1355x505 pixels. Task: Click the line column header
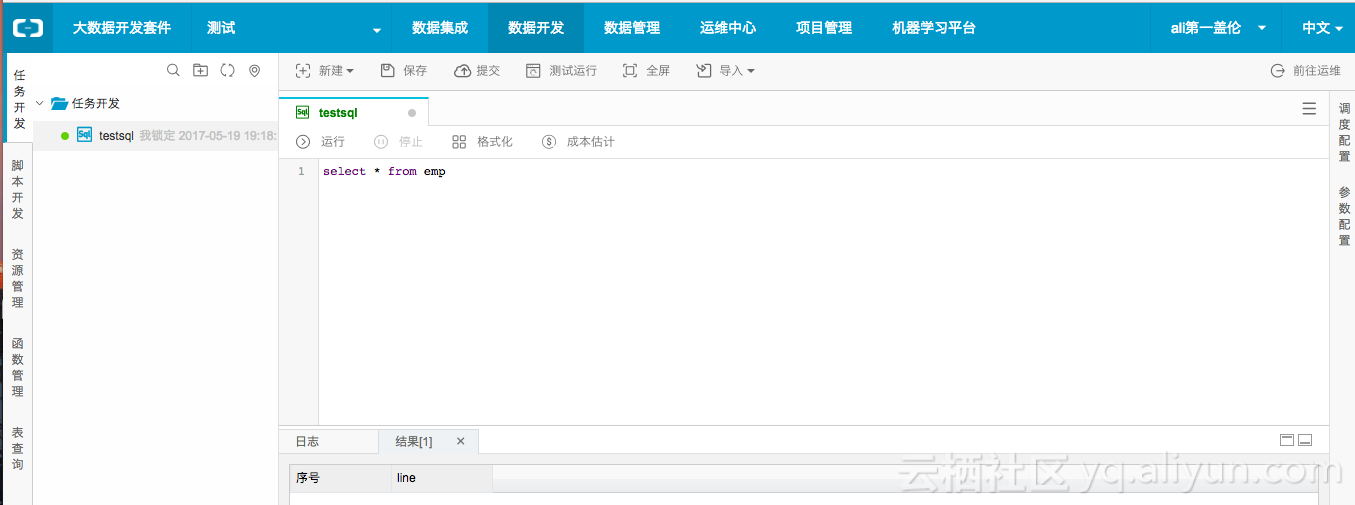pyautogui.click(x=441, y=478)
